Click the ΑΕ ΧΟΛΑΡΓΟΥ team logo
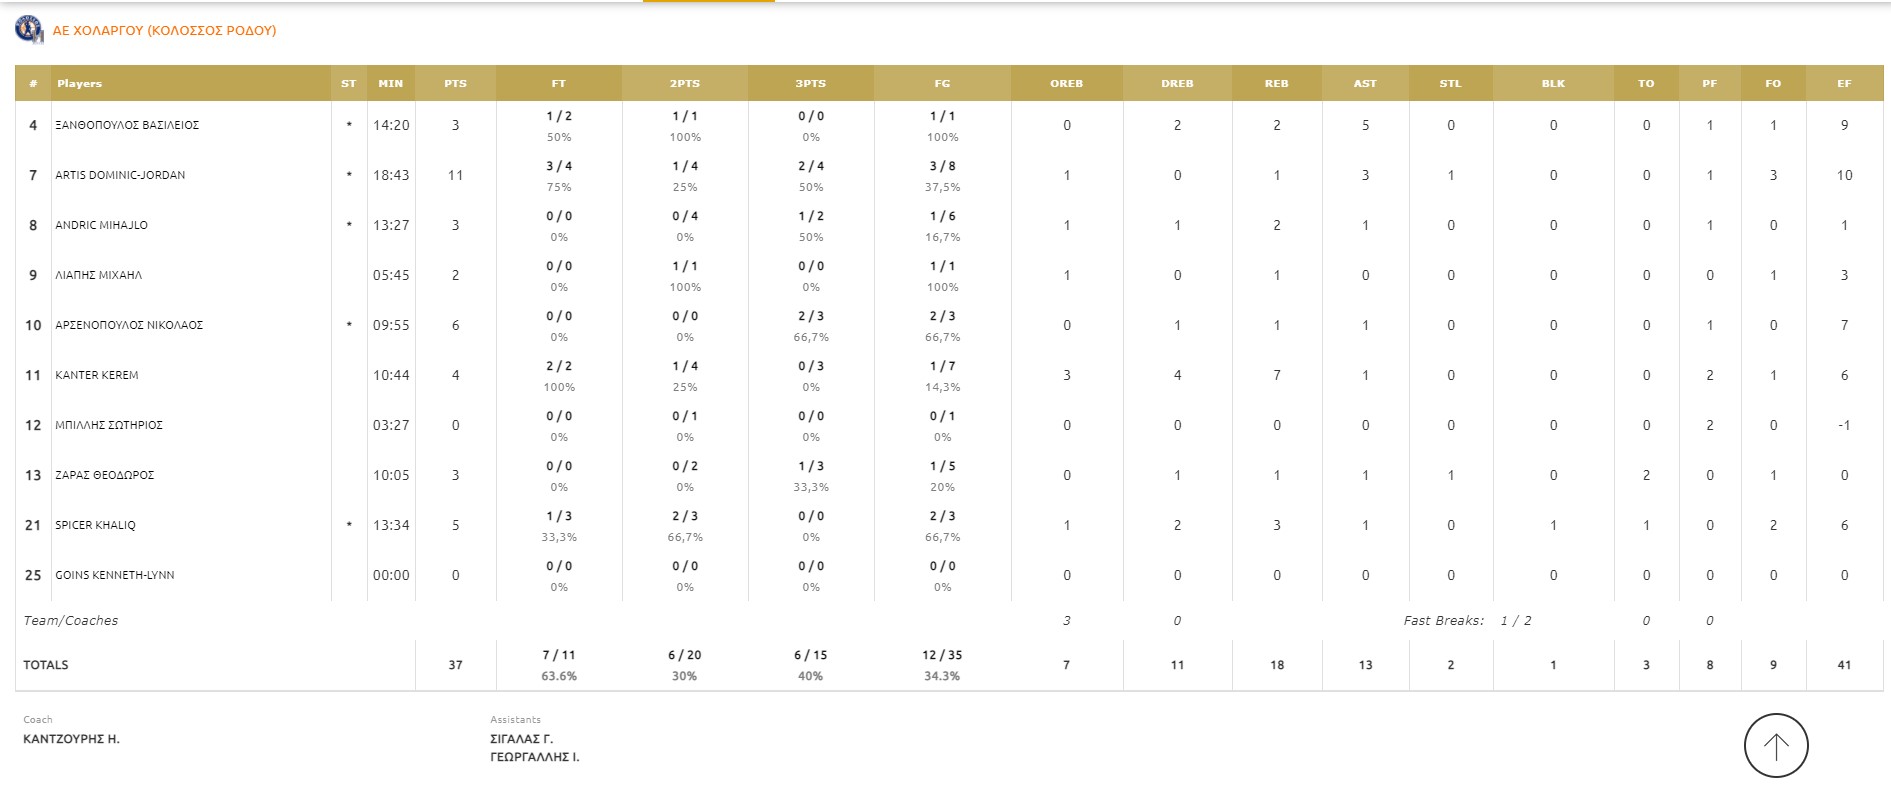The width and height of the screenshot is (1891, 796). 29,30
